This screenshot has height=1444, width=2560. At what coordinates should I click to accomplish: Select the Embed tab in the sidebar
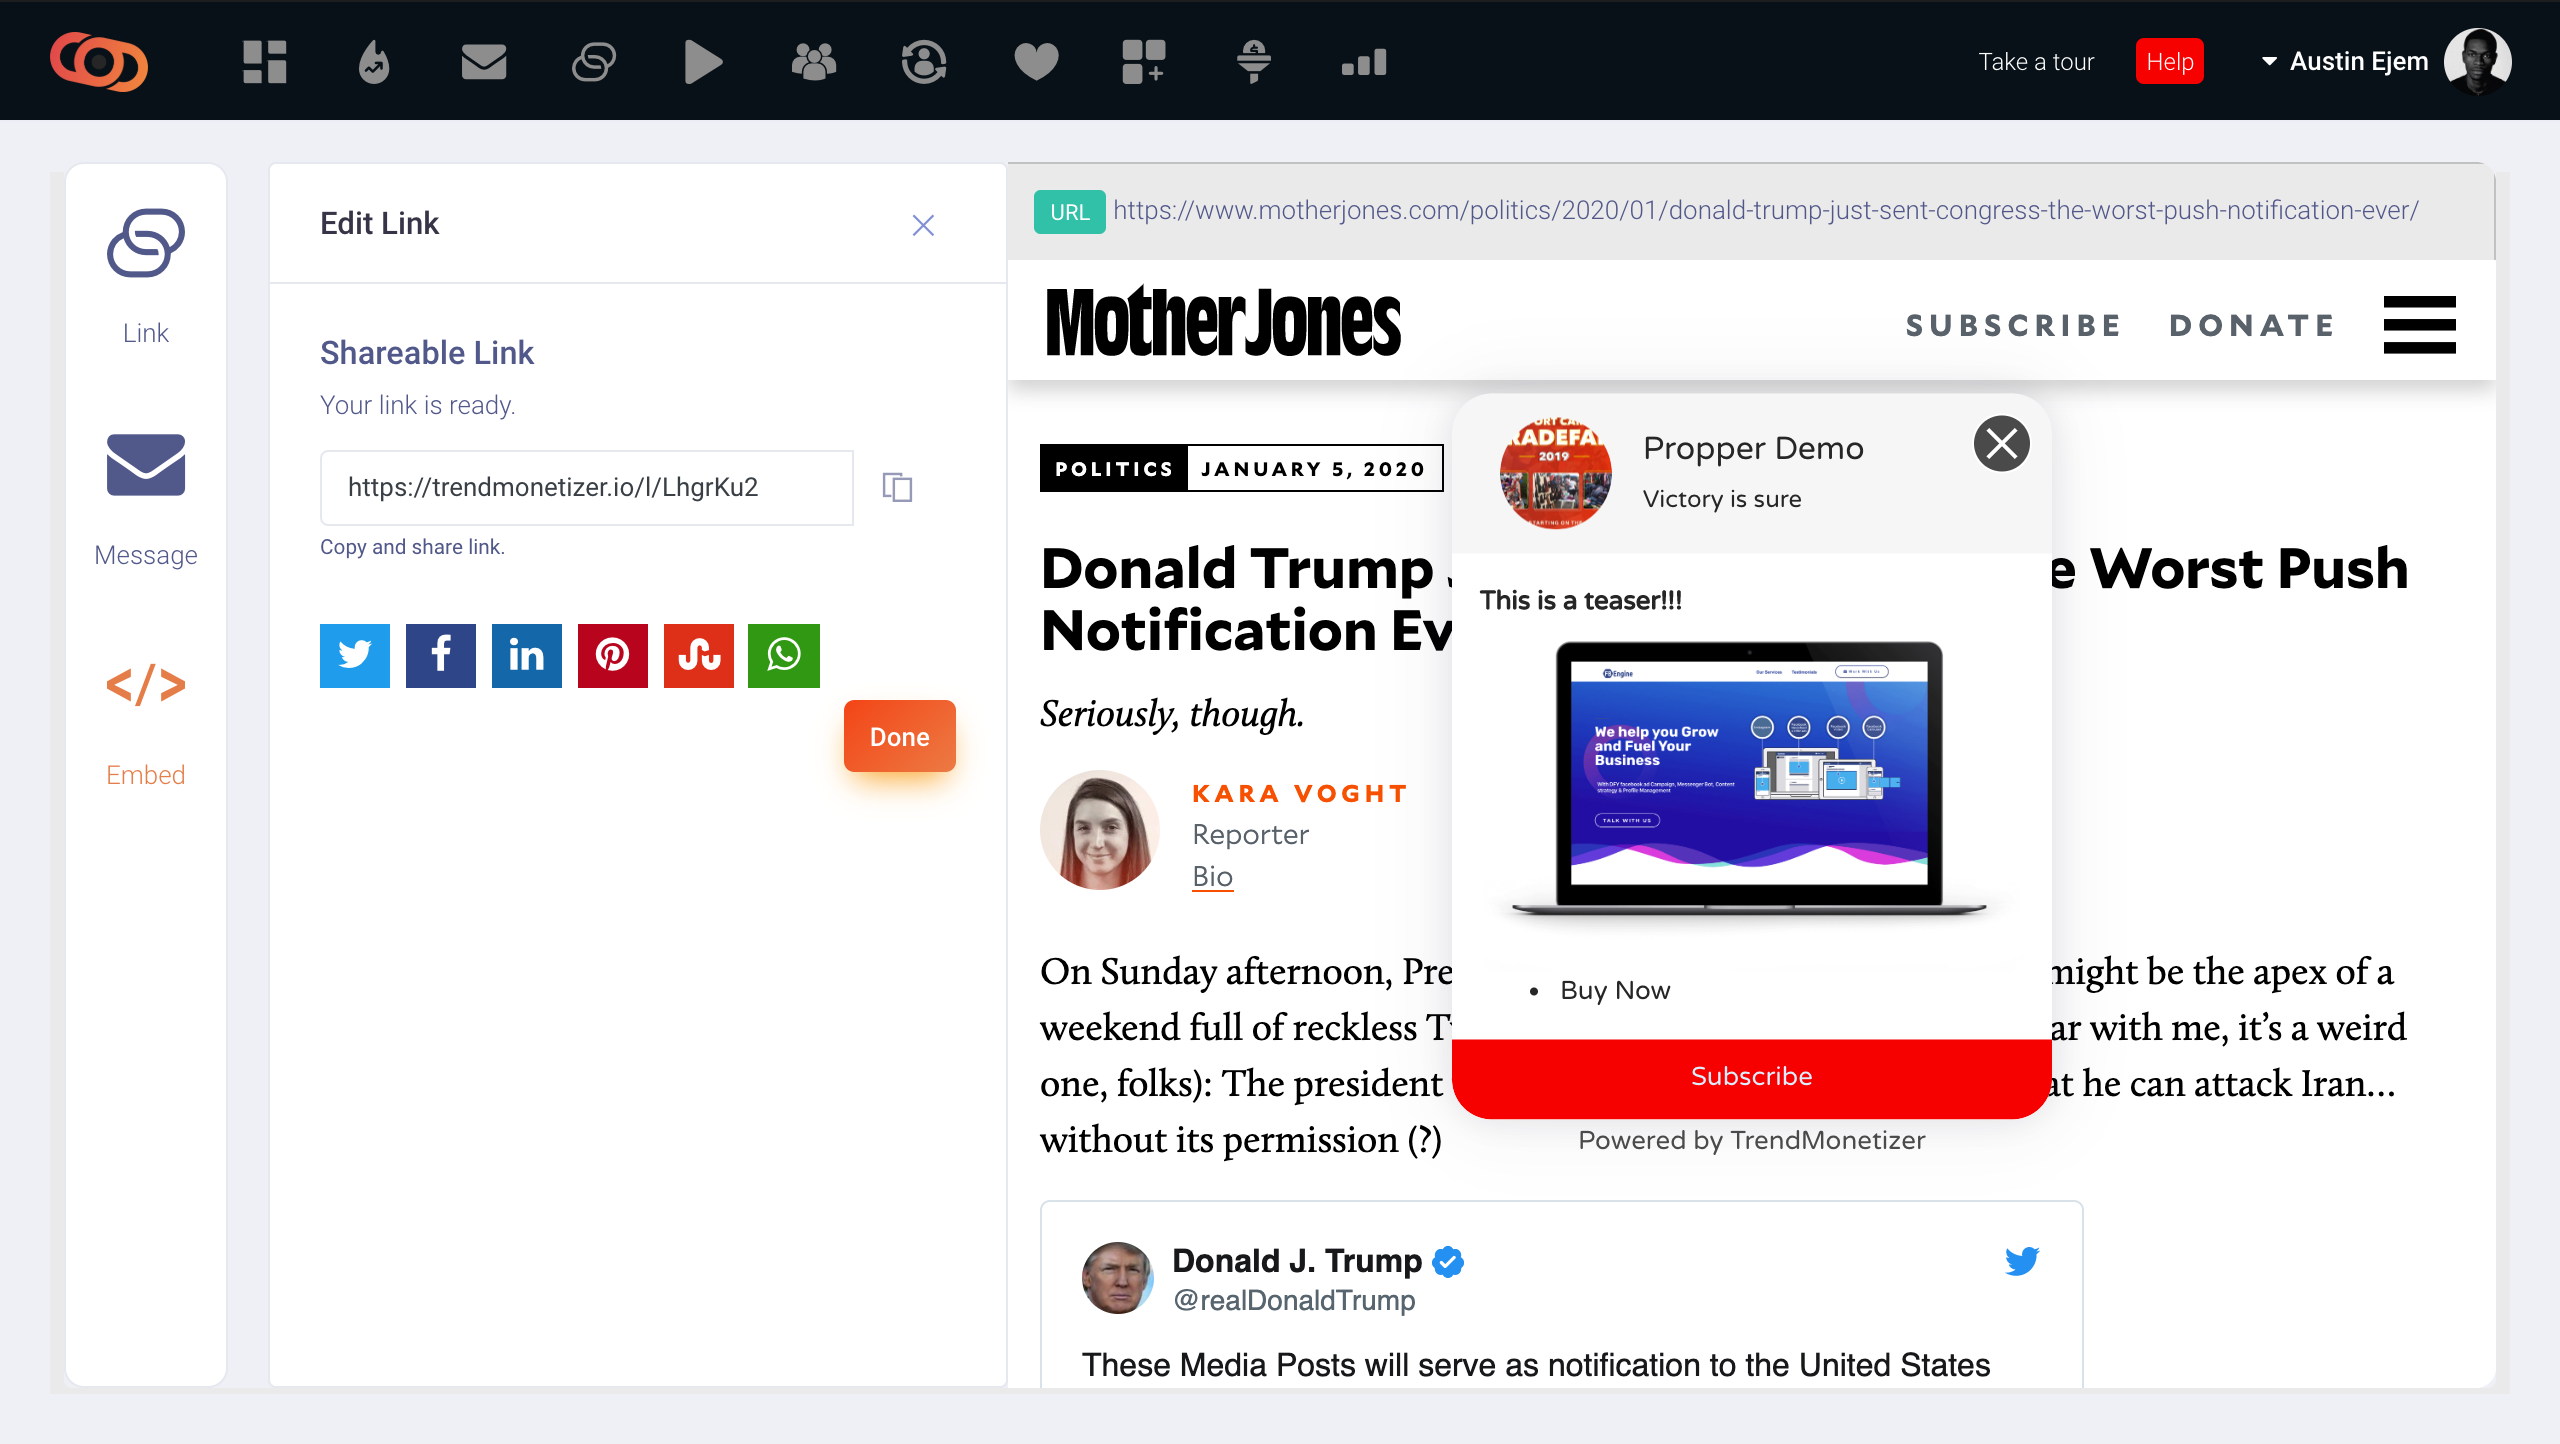[146, 725]
